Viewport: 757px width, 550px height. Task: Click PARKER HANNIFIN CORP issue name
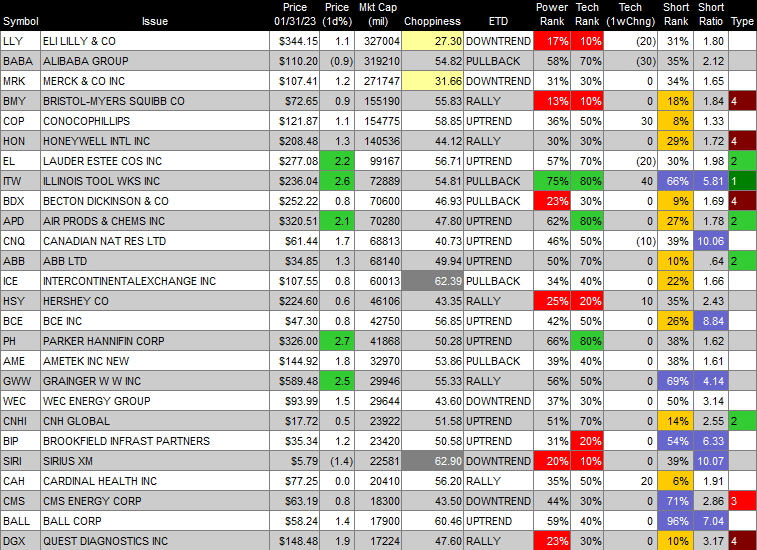point(104,341)
